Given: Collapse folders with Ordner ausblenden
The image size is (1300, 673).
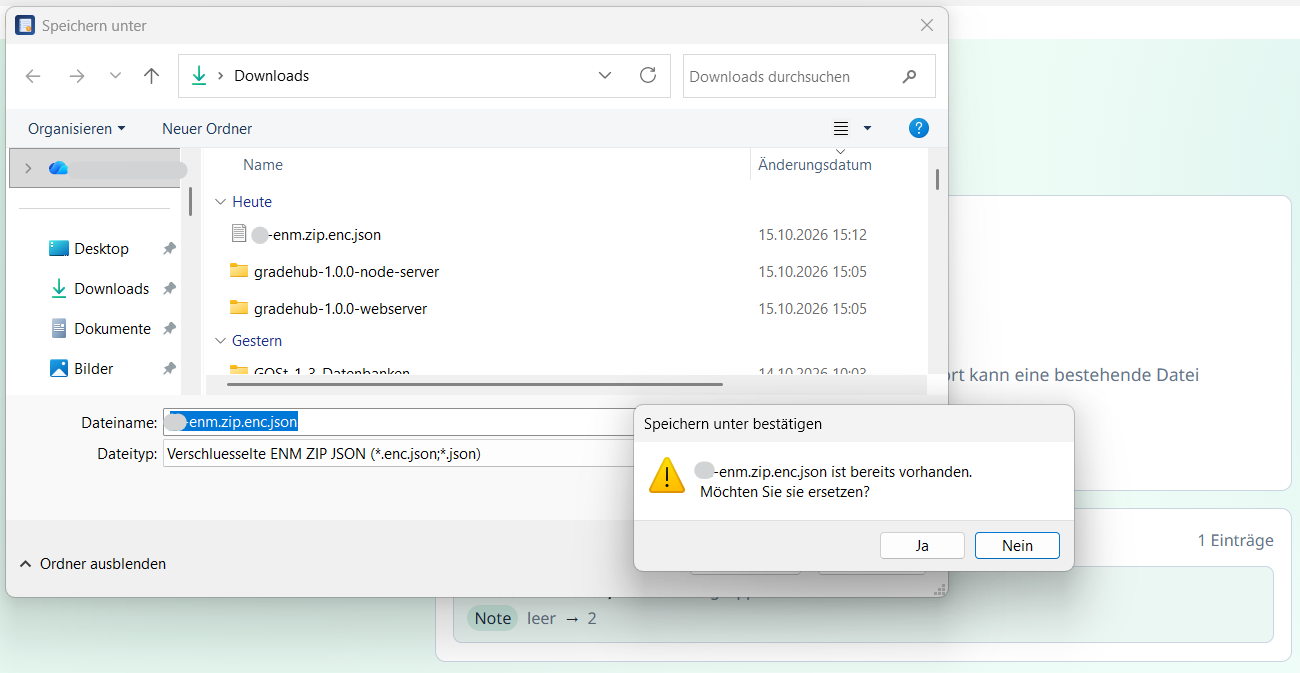Looking at the screenshot, I should pos(92,564).
